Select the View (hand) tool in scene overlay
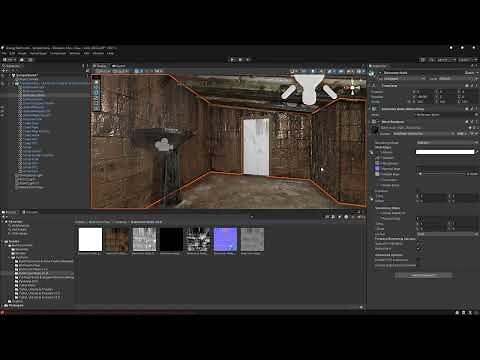Viewport: 480px width, 360px height. [x=97, y=83]
